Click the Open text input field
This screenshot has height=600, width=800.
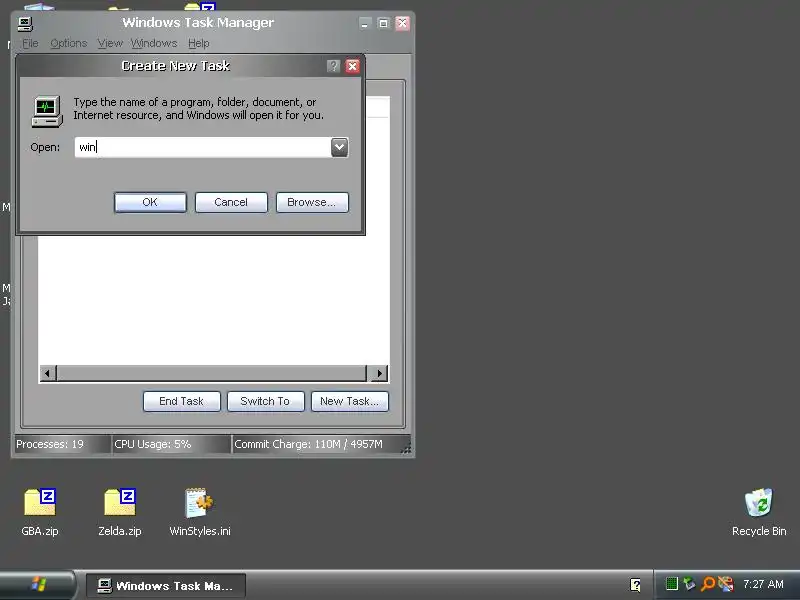tap(203, 147)
